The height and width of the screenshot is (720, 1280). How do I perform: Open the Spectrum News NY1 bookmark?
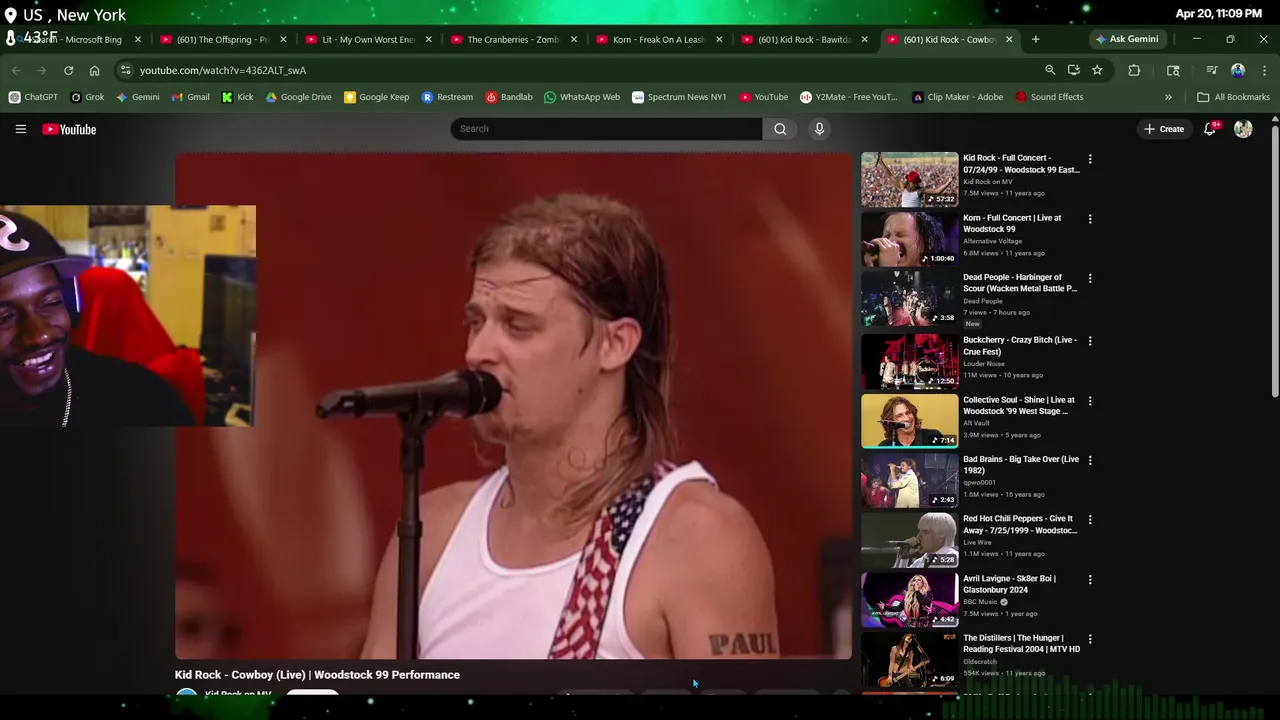click(679, 97)
